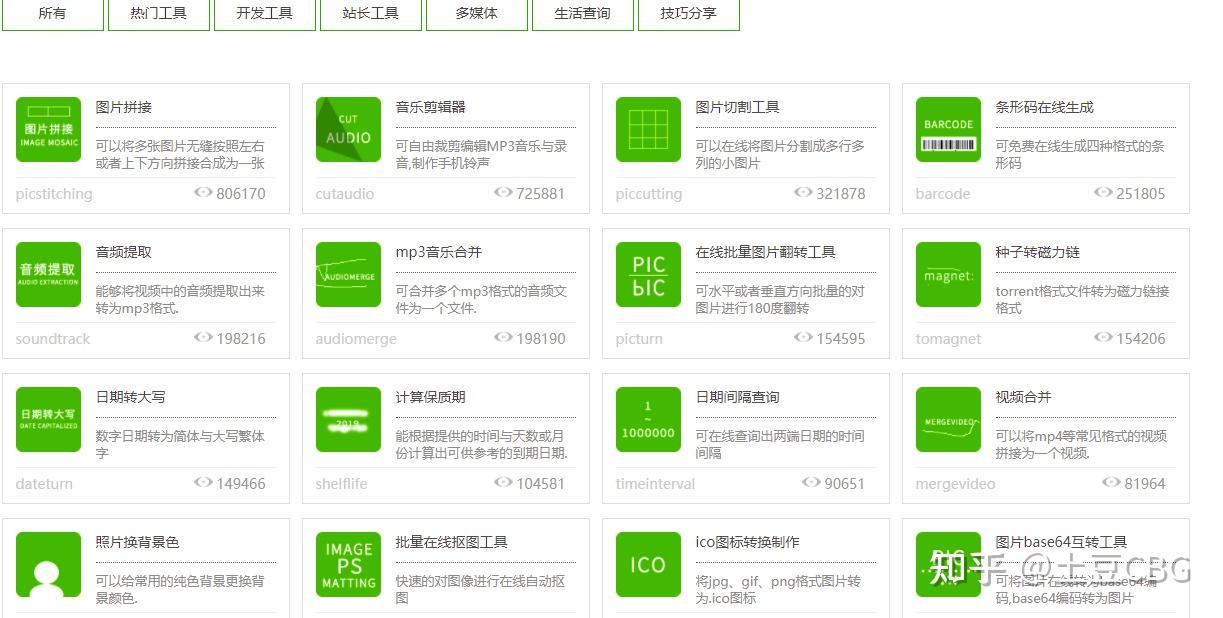Click the mergevideo slug text
Viewport: 1223px width, 618px height.
click(x=956, y=484)
